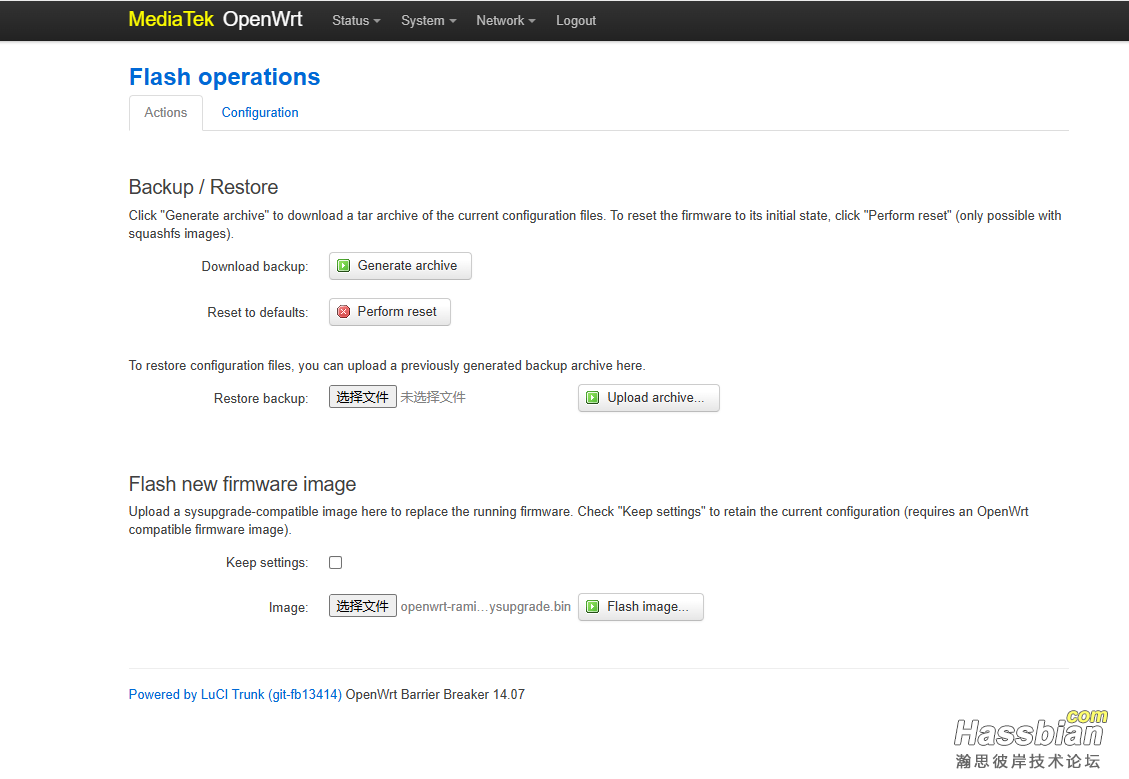Image resolution: width=1129 pixels, height=779 pixels.
Task: Click the green icon on Flash image
Action: click(x=593, y=607)
